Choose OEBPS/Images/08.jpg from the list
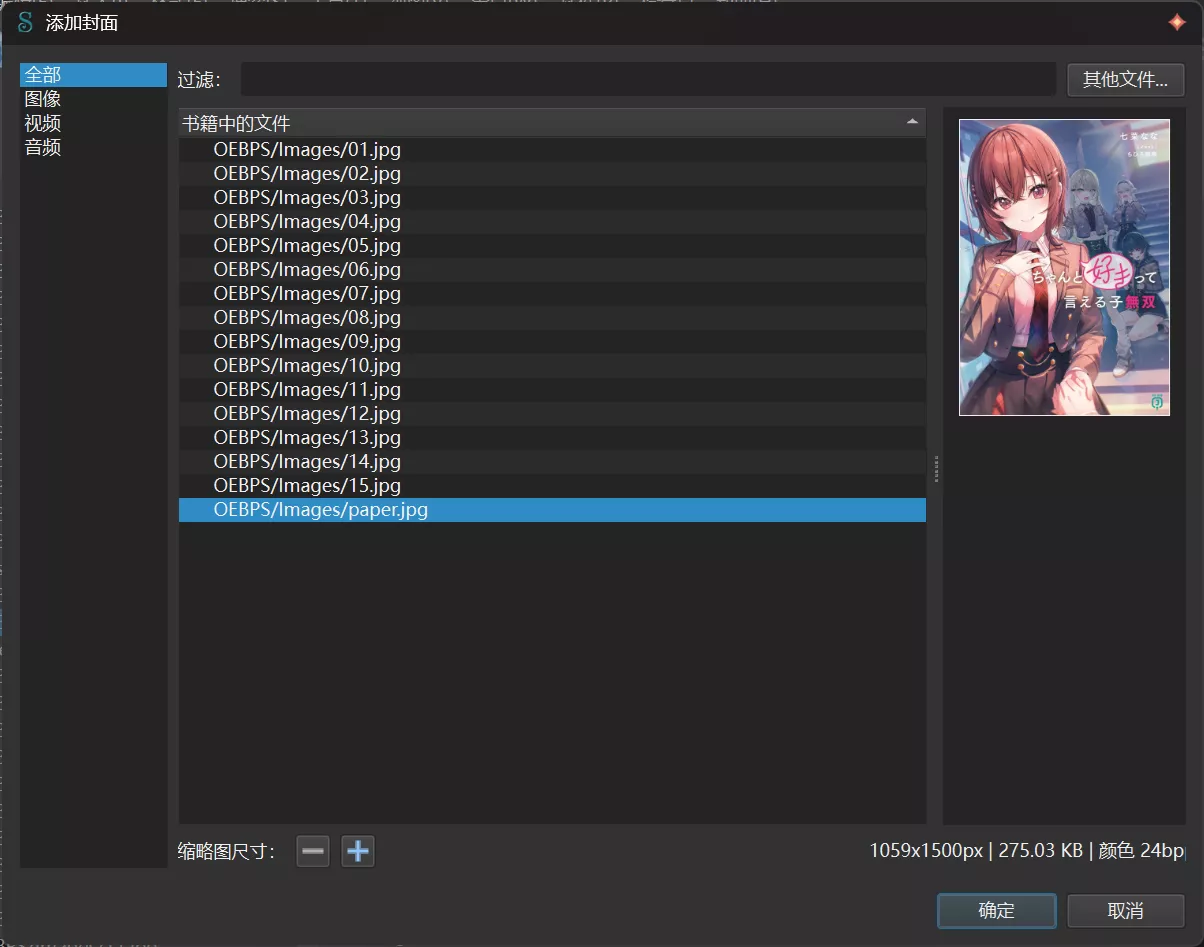The image size is (1204, 947). (x=307, y=318)
